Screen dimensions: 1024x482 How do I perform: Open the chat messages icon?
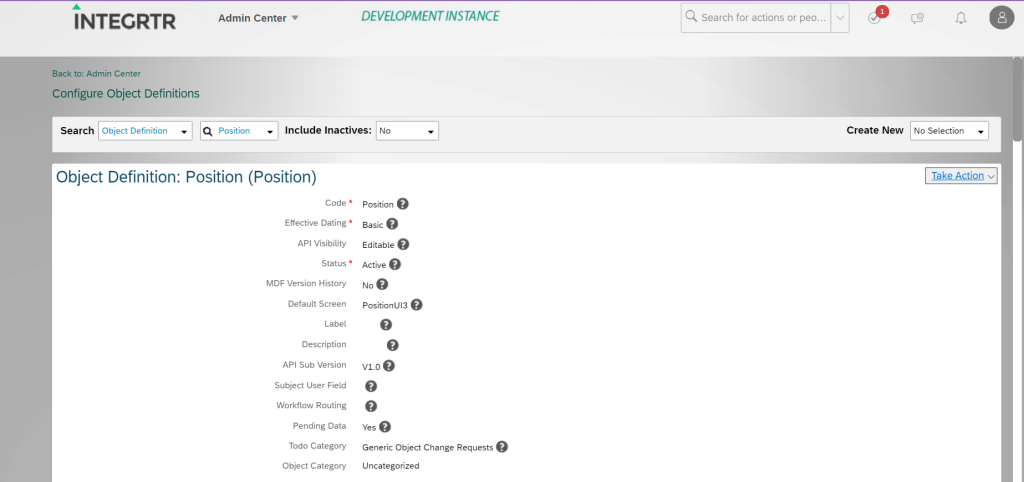click(917, 18)
